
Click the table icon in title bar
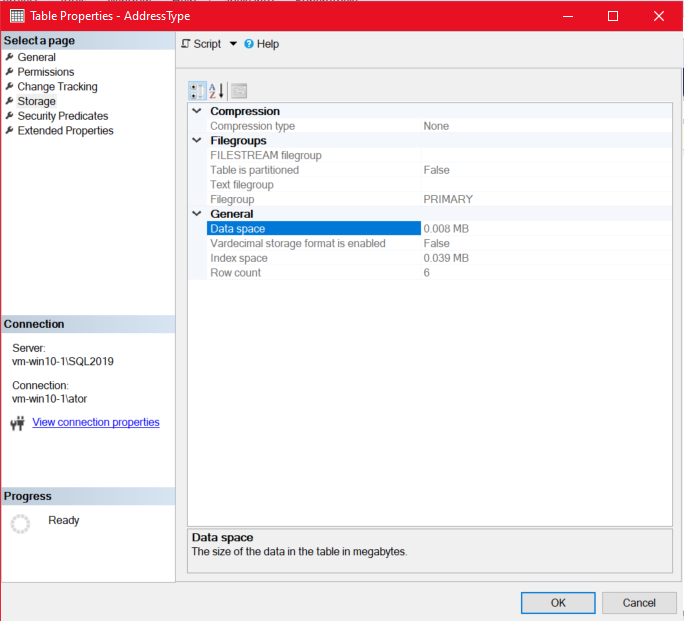click(17, 16)
